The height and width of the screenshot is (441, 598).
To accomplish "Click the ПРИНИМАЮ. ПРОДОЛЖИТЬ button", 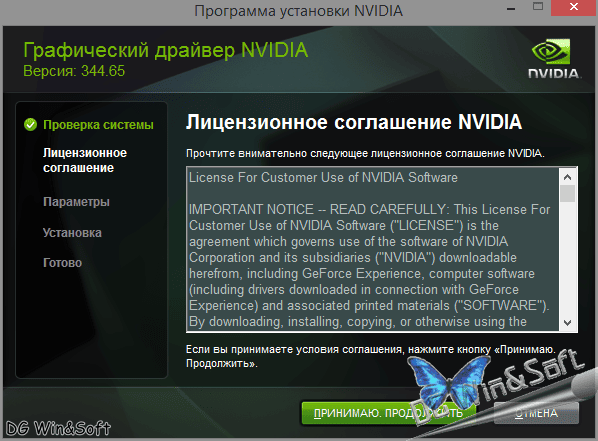I will 388,413.
